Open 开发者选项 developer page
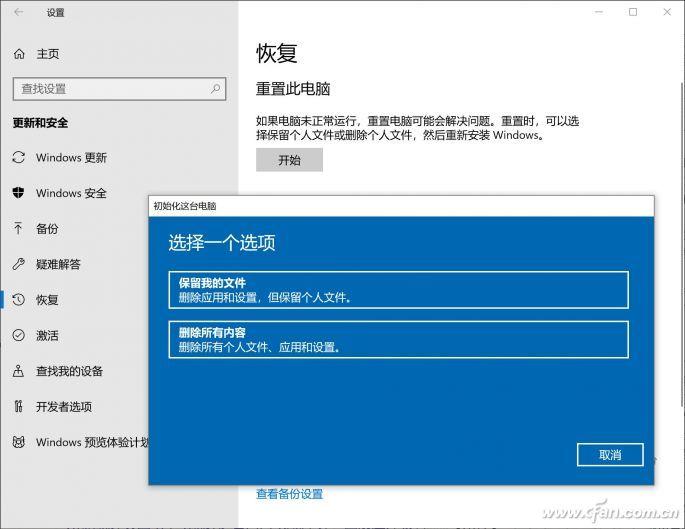Screen dimensions: 685x529 pyautogui.click(x=64, y=407)
